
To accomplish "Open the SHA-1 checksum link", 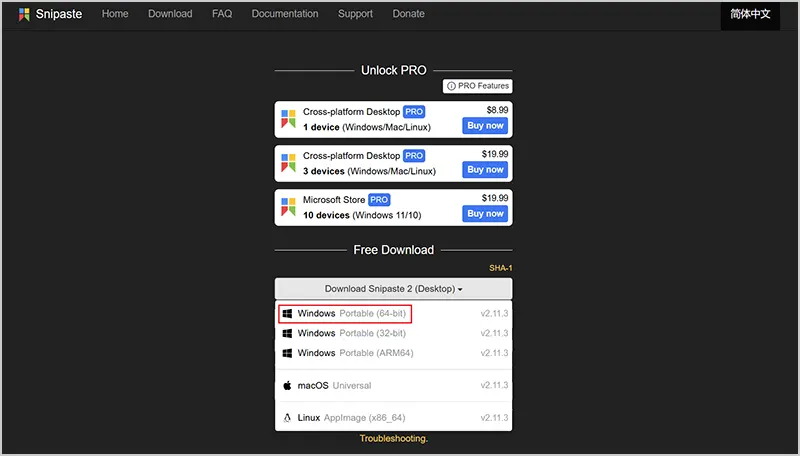I will 500,268.
